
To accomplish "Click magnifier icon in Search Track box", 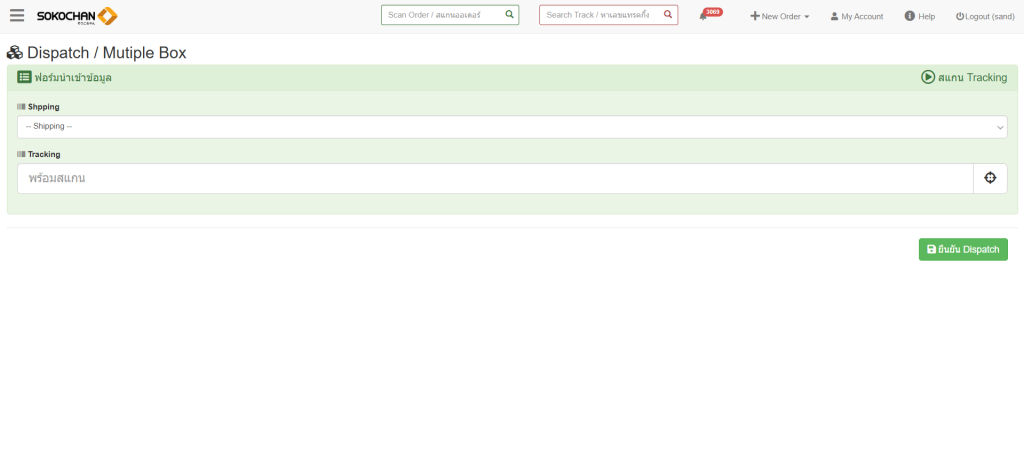I will point(667,15).
